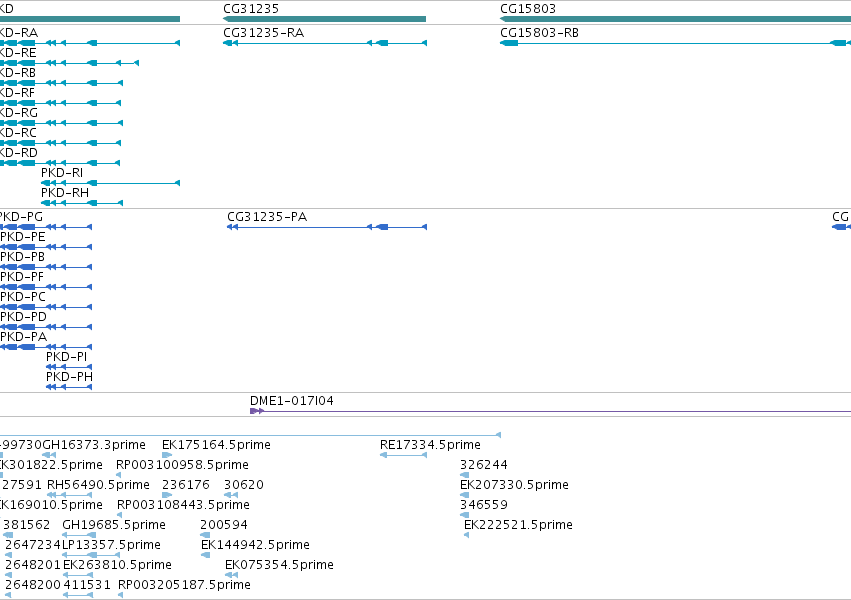This screenshot has width=851, height=600.
Task: Select the 346559 feature label
Action: click(484, 505)
